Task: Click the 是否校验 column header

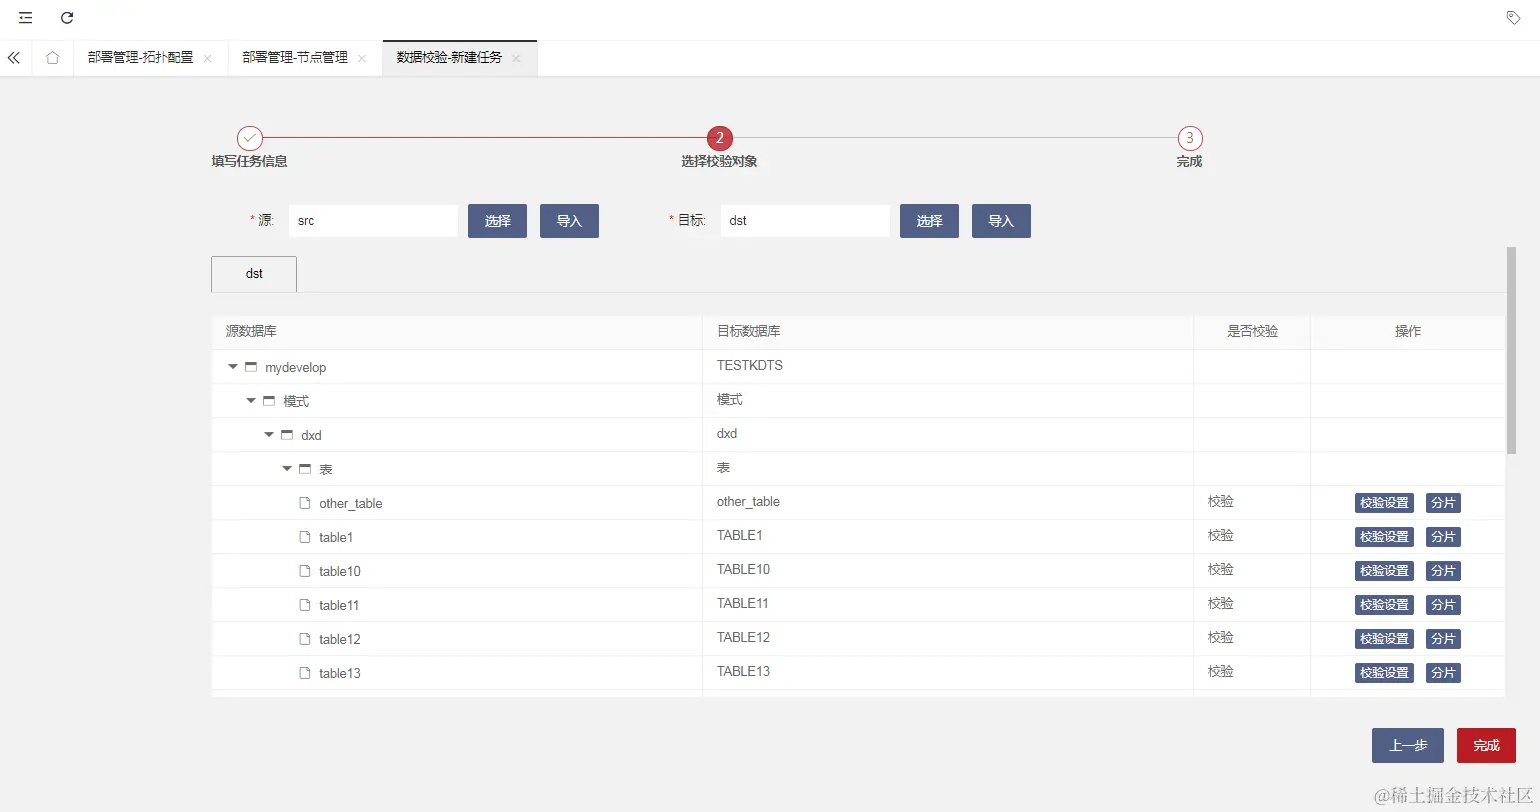Action: [1252, 331]
